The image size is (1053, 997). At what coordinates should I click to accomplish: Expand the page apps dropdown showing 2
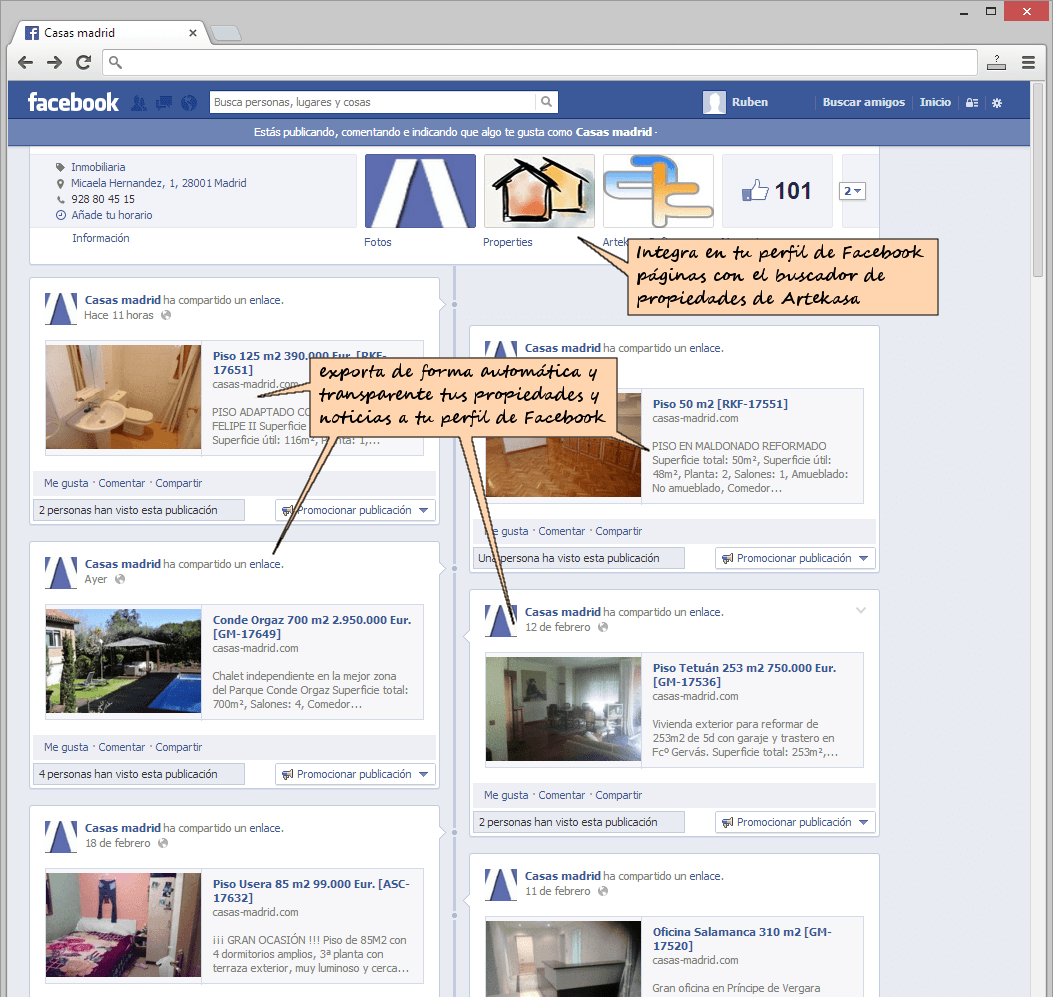tap(853, 191)
